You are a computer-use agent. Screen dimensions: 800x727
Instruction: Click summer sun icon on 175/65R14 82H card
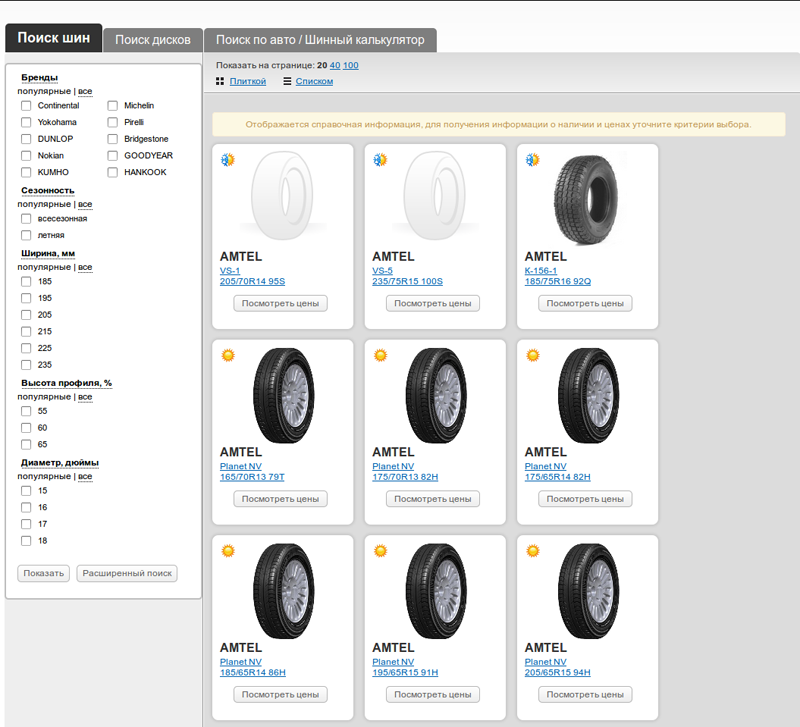pos(532,355)
